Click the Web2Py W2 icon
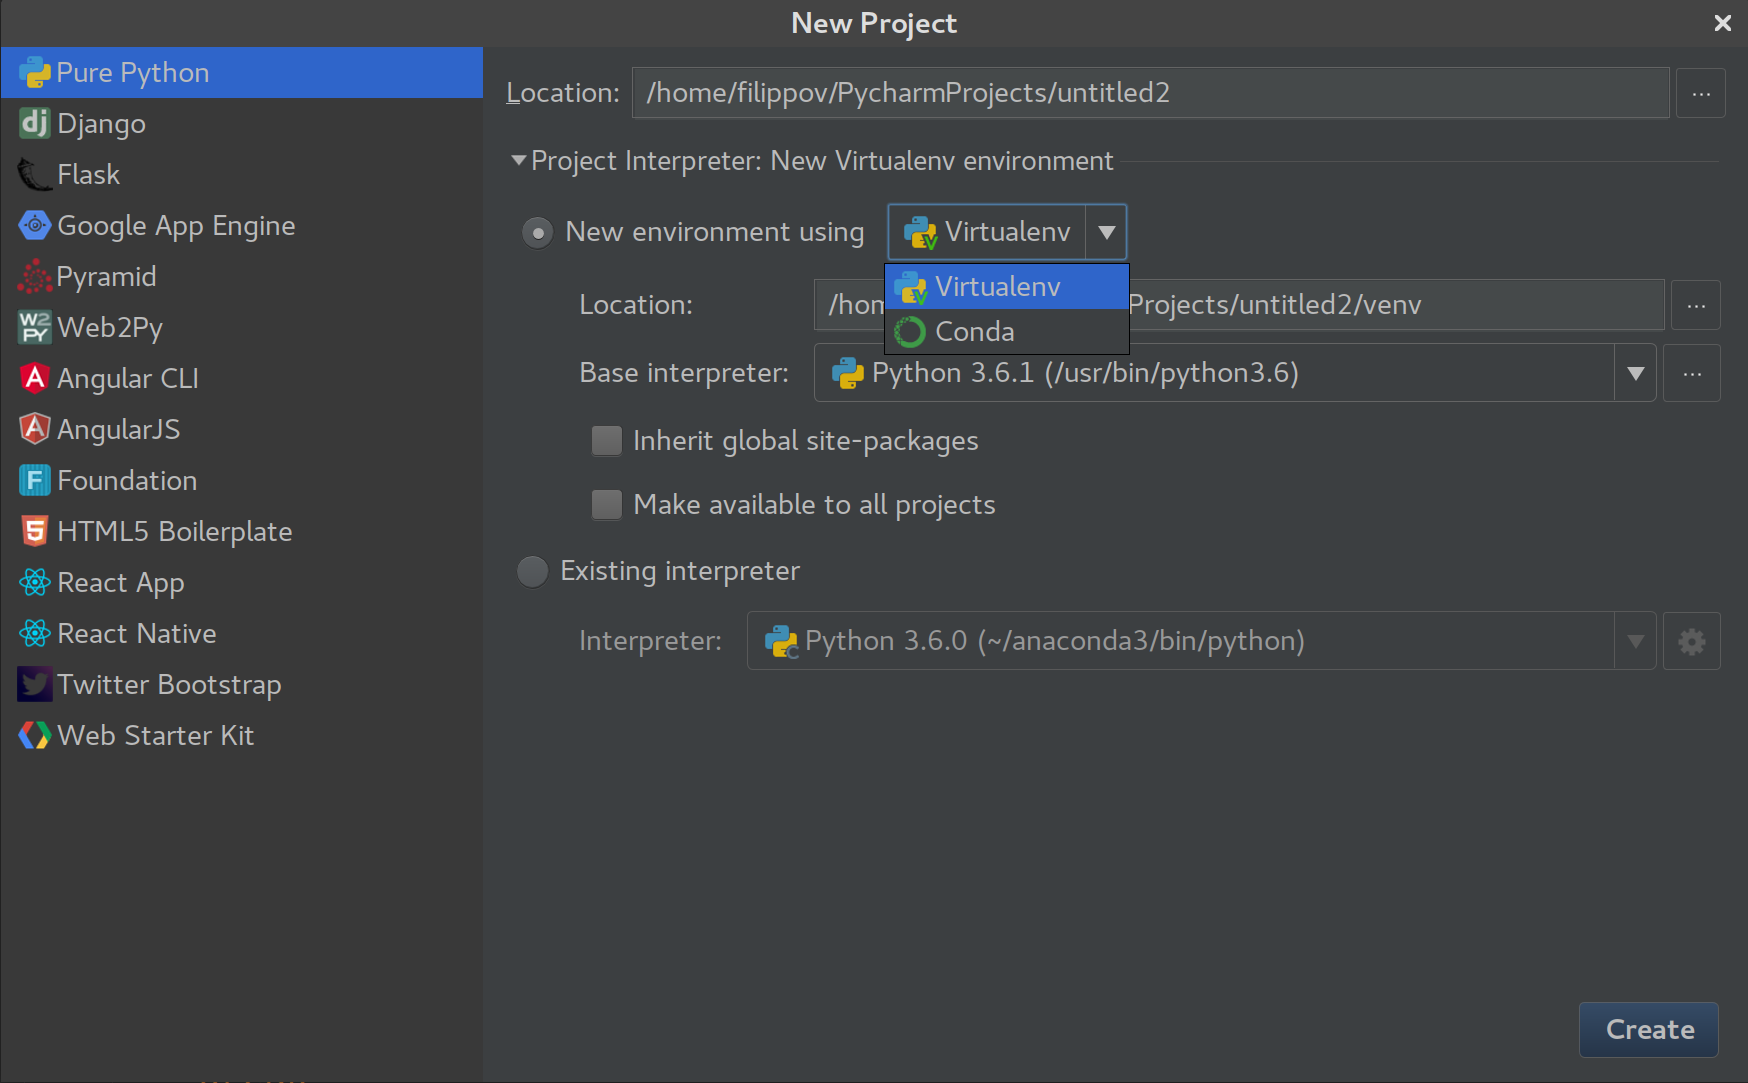Viewport: 1748px width, 1083px height. pos(35,328)
